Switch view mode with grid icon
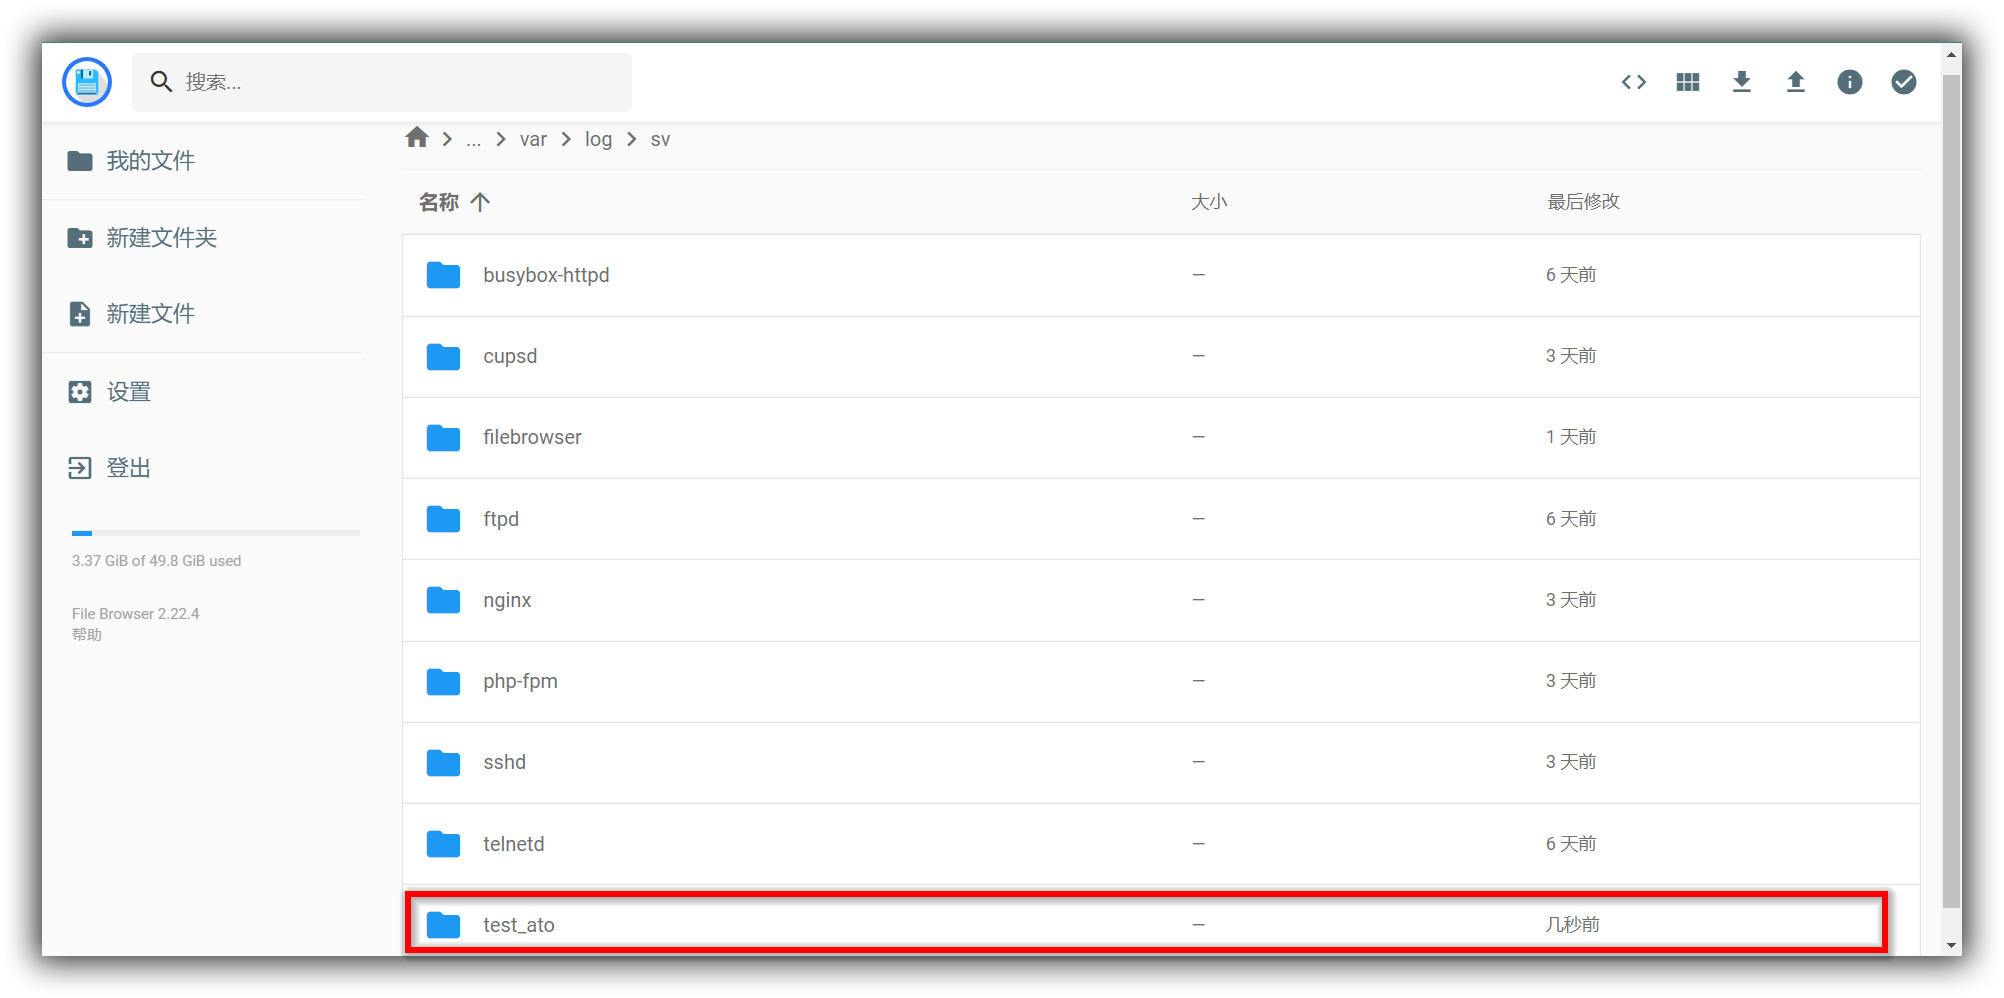This screenshot has height=998, width=2004. pyautogui.click(x=1688, y=82)
